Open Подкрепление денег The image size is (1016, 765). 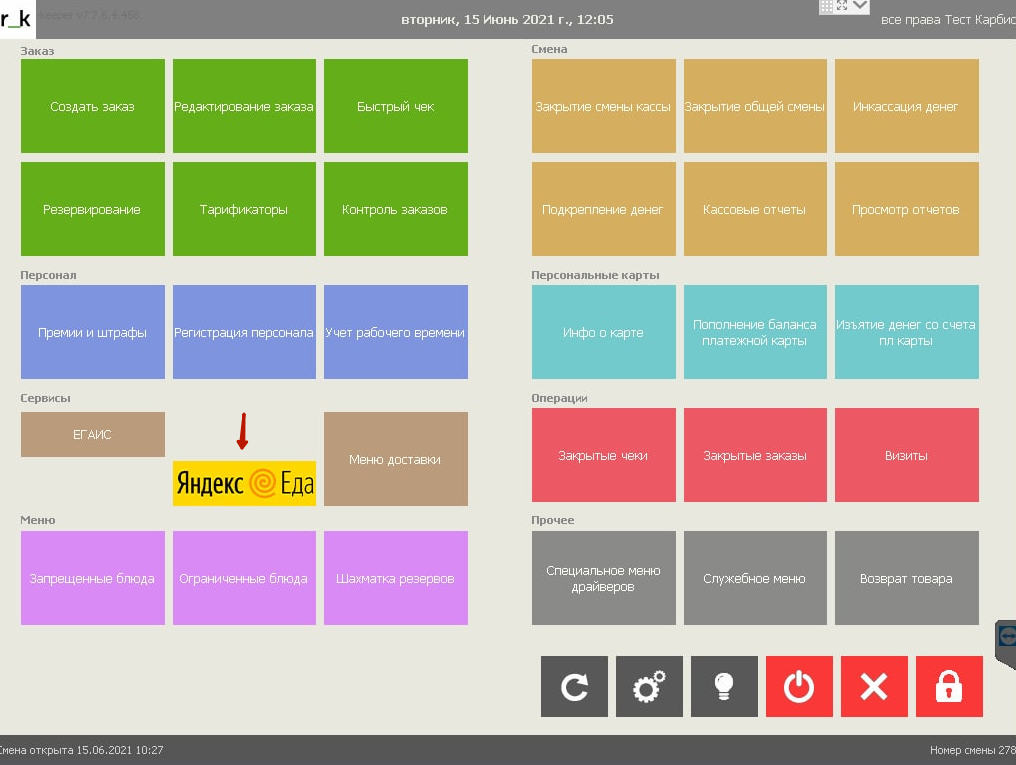coord(604,209)
